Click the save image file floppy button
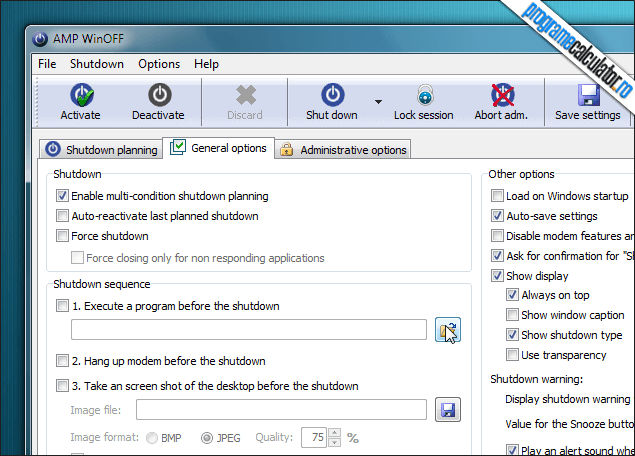The height and width of the screenshot is (456, 635). tap(447, 409)
